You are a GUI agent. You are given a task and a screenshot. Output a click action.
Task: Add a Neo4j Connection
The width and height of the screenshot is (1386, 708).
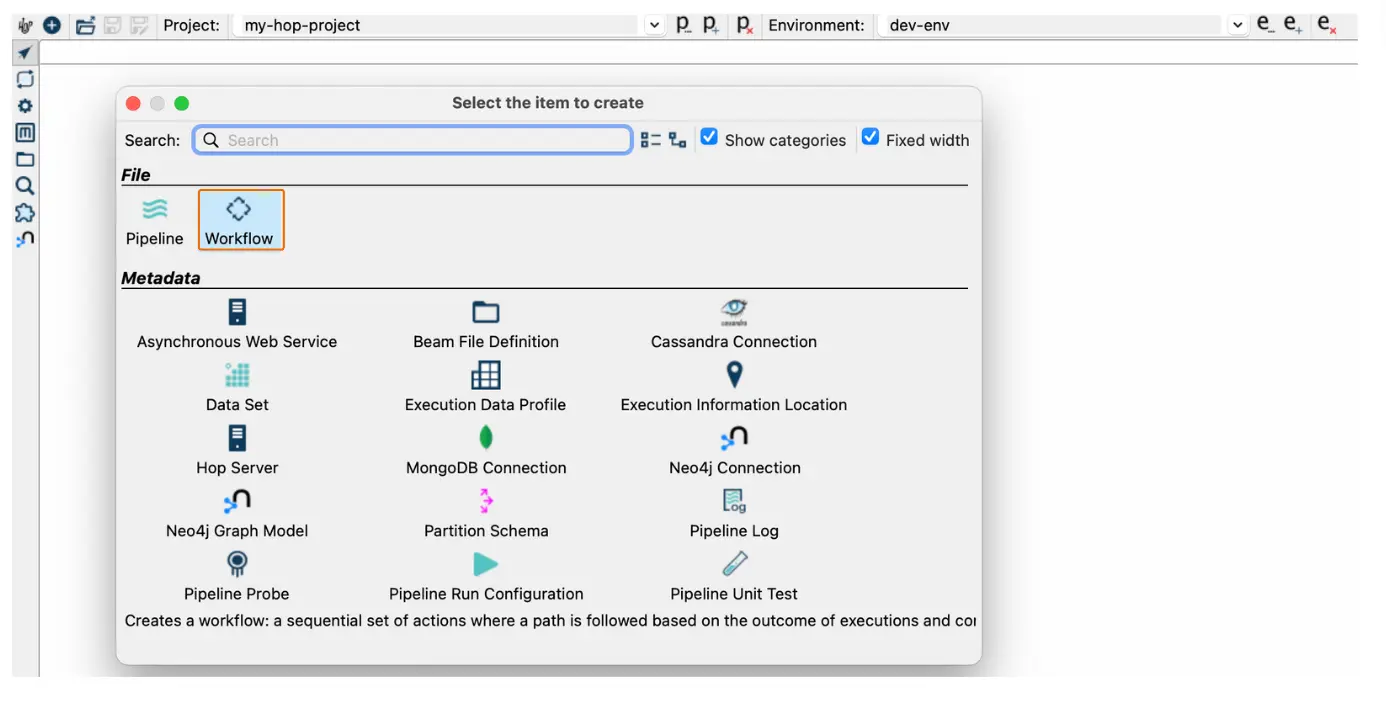(x=734, y=451)
